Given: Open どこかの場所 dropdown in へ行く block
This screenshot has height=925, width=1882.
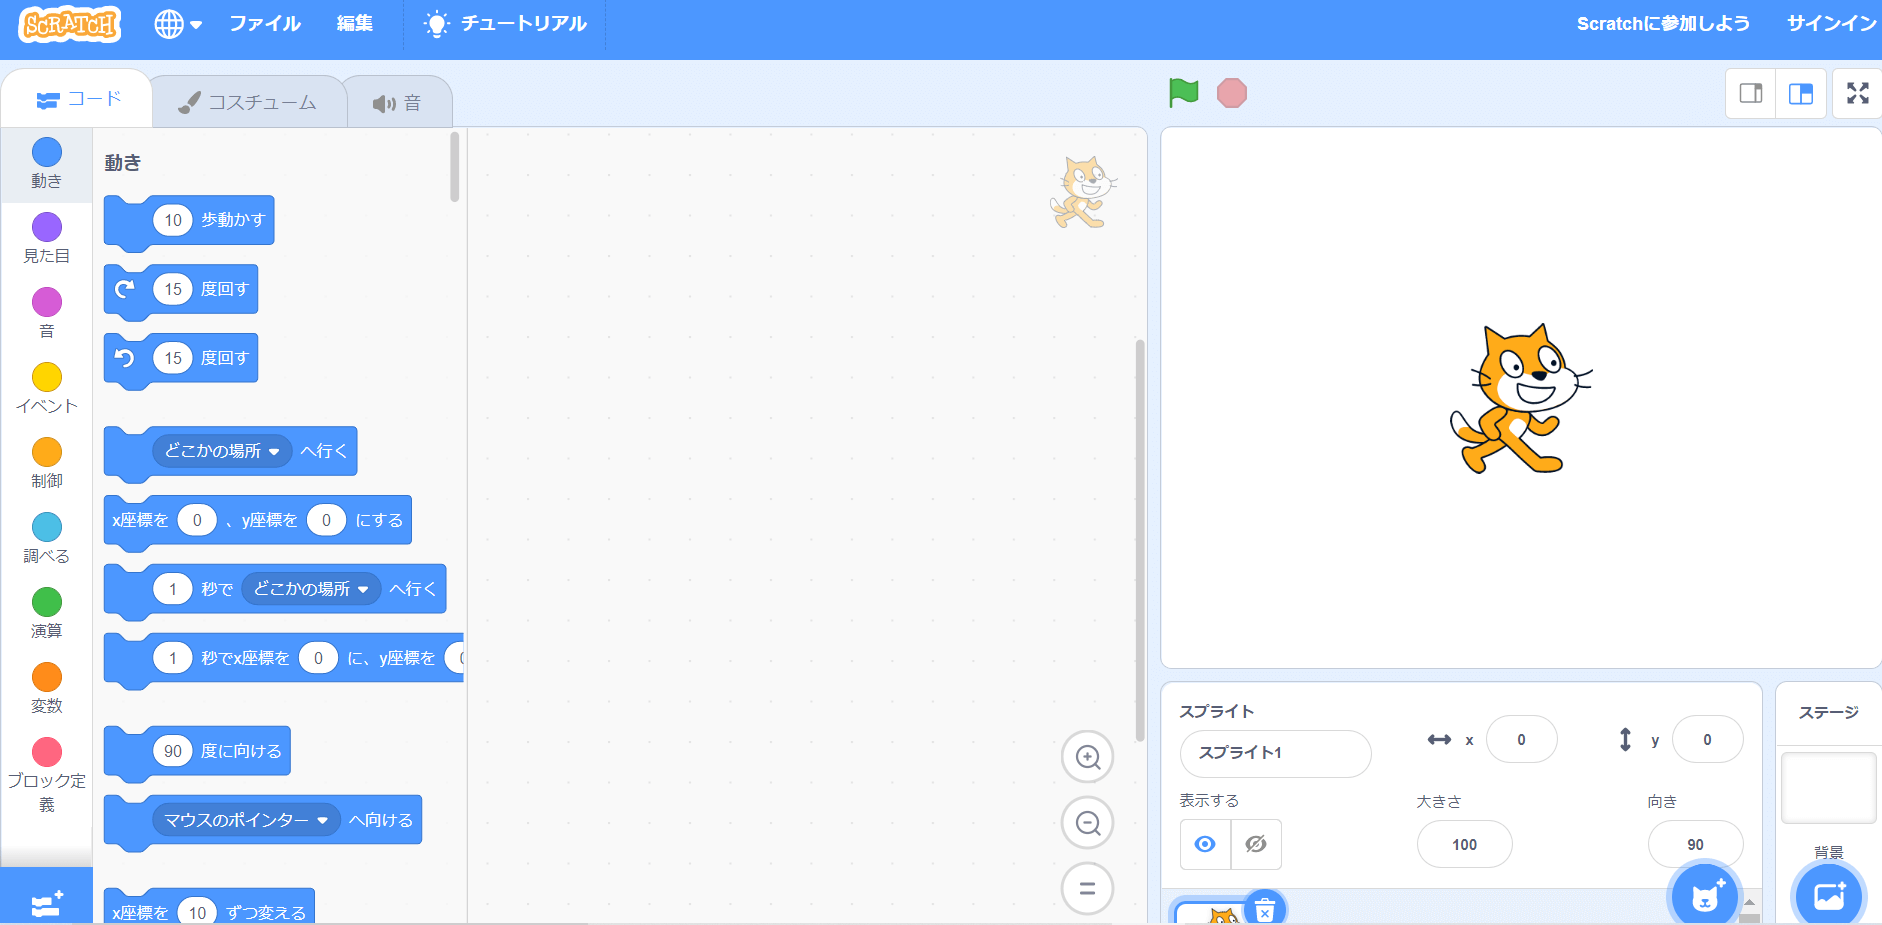Looking at the screenshot, I should (222, 451).
